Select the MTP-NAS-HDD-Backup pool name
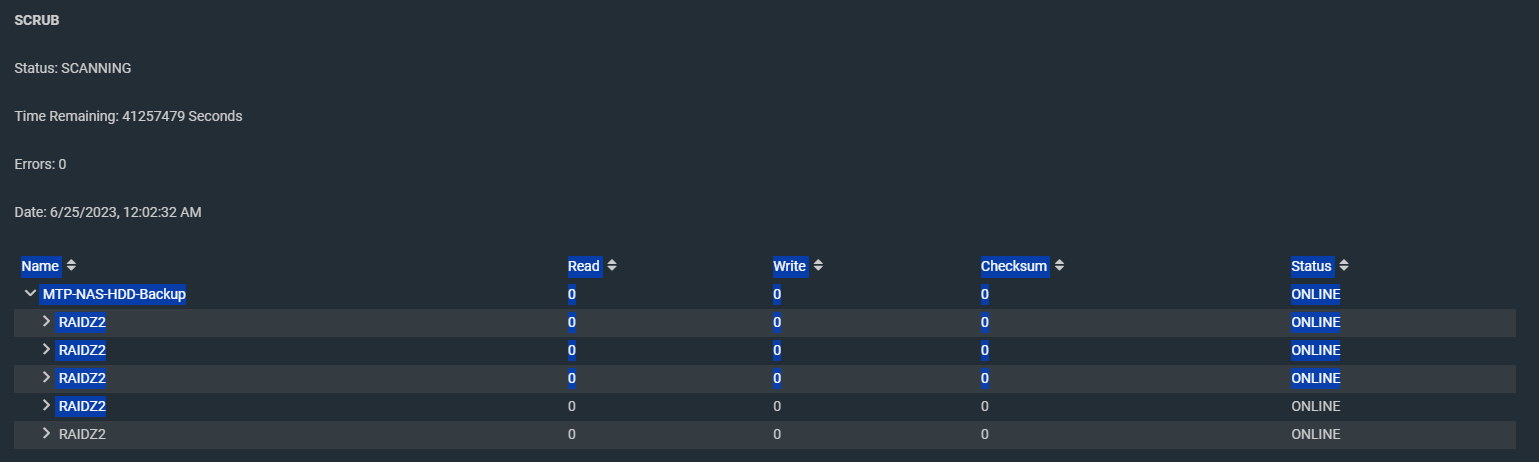This screenshot has height=462, width=1539. point(114,294)
